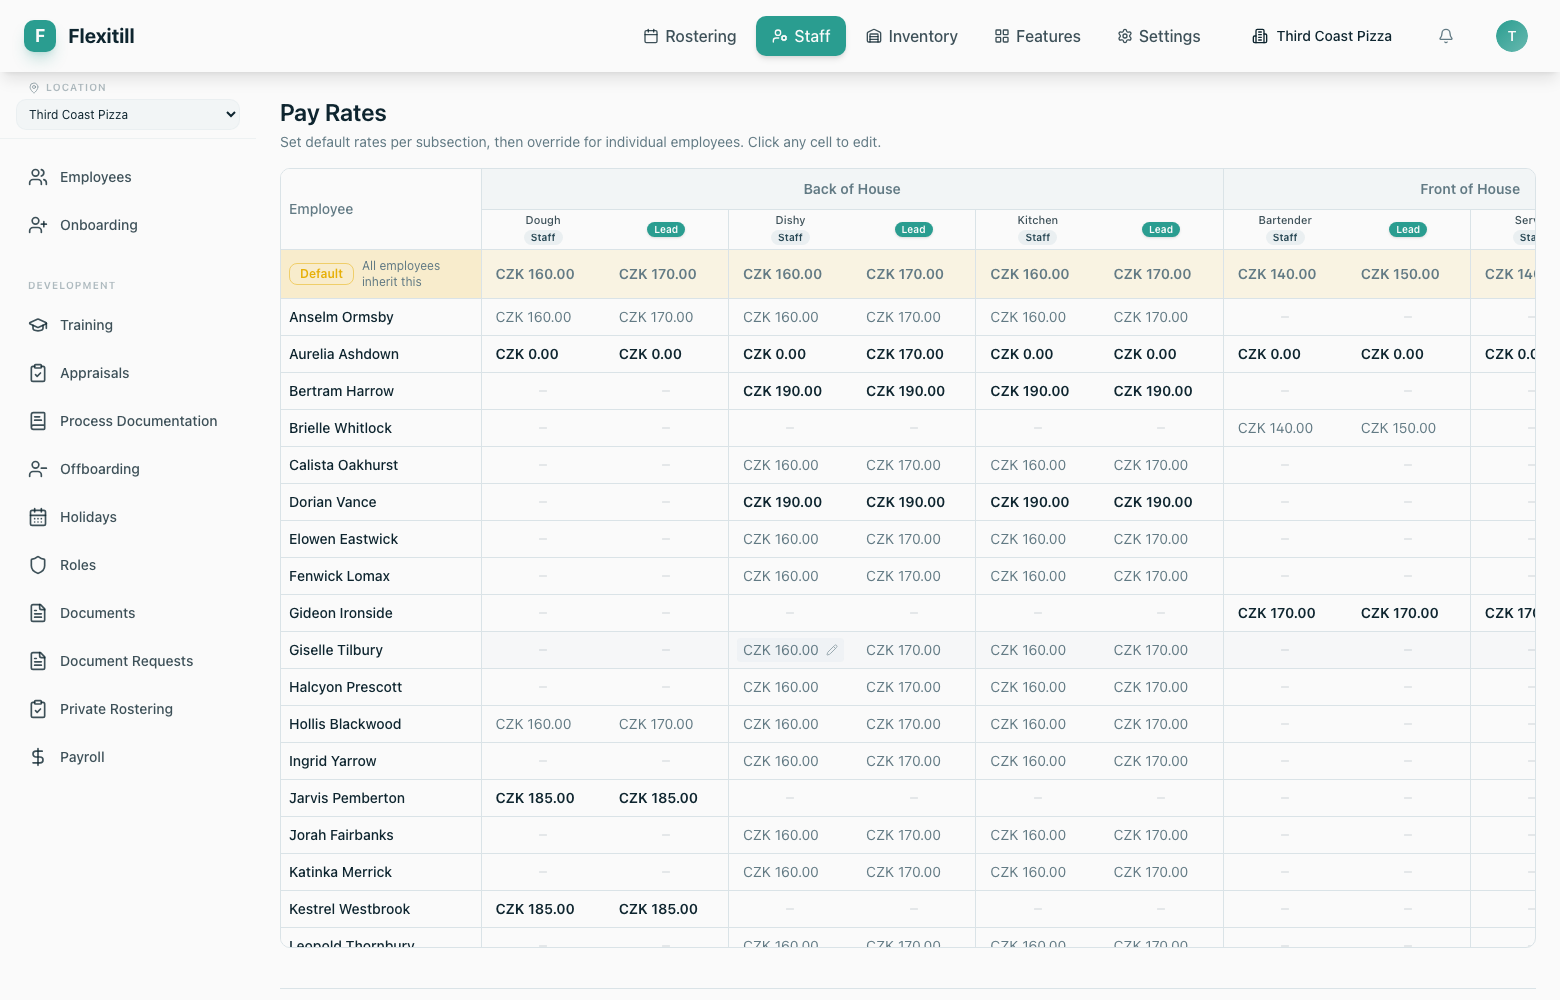This screenshot has height=1000, width=1560.
Task: Click the Staff badge under Kitchen
Action: pos(1038,237)
